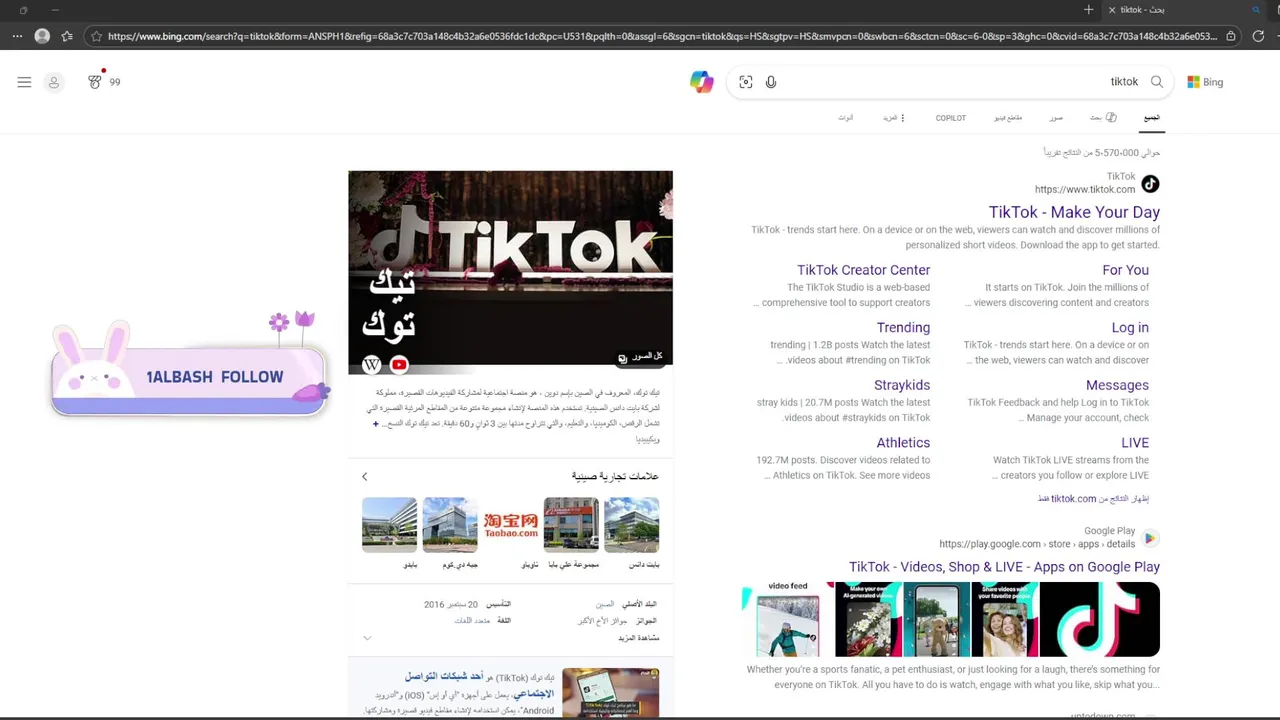The height and width of the screenshot is (720, 1280).
Task: Open the بايت دانس brand thumbnail
Action: point(631,525)
